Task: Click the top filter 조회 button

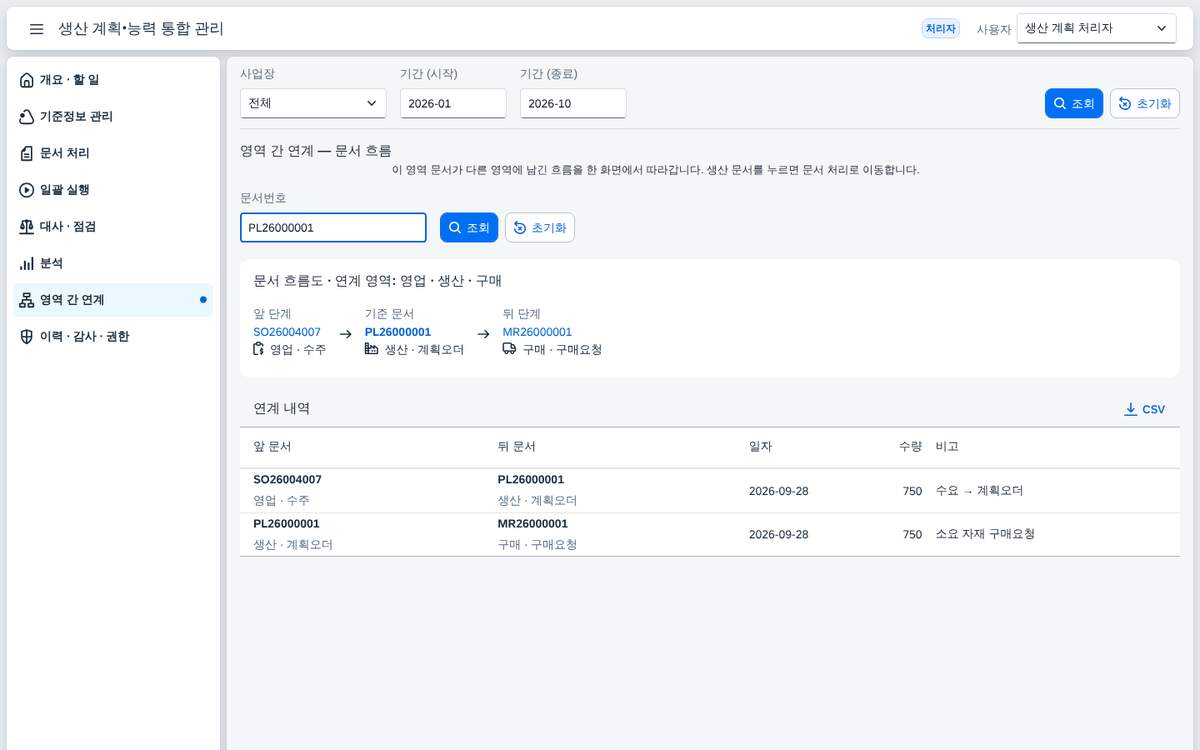Action: (1074, 103)
